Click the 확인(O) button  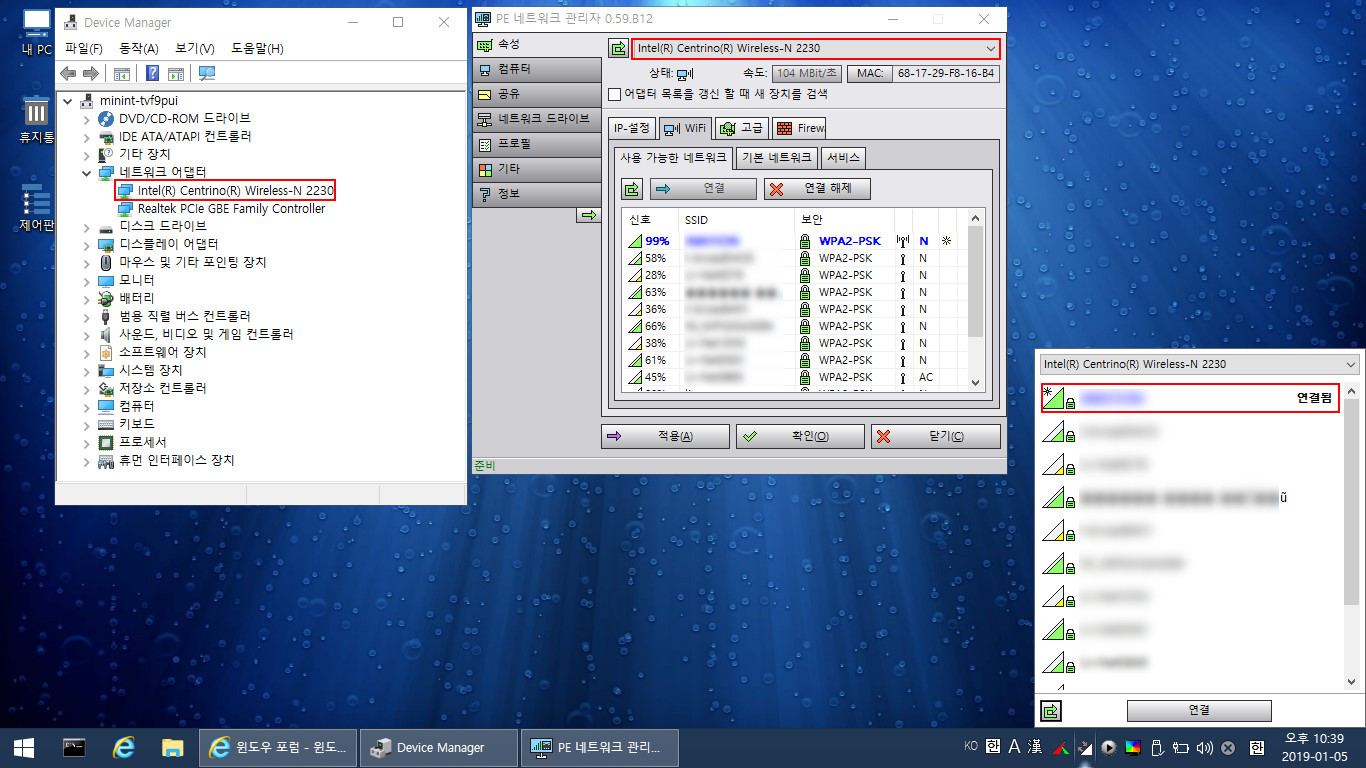(800, 436)
